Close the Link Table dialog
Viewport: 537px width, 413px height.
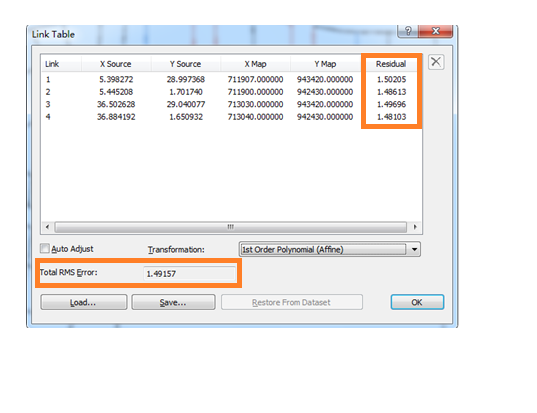[436, 31]
